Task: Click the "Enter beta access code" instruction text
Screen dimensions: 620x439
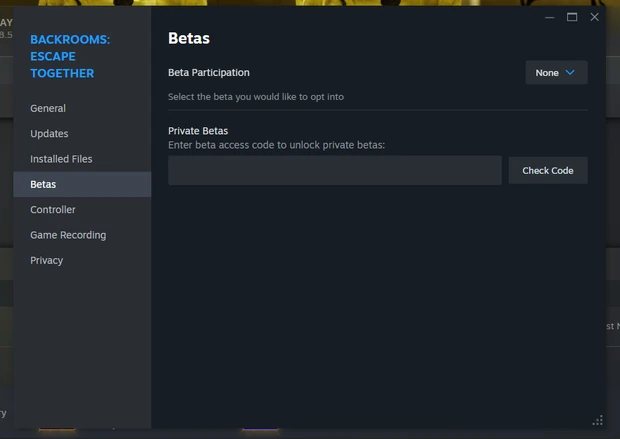Action: (276, 145)
